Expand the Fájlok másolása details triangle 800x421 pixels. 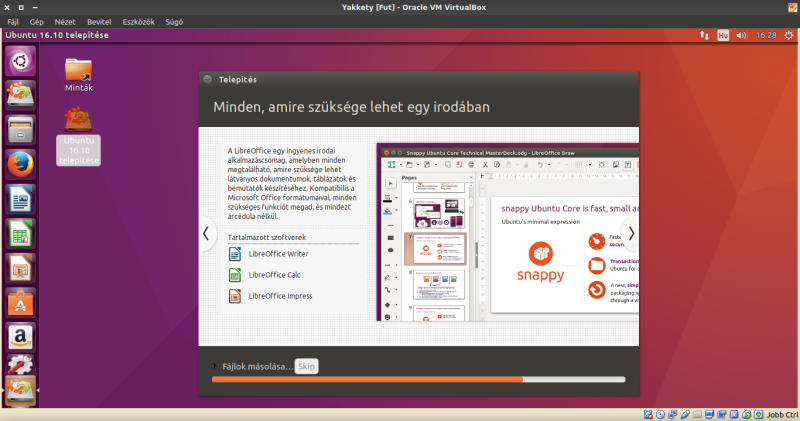tap(214, 367)
